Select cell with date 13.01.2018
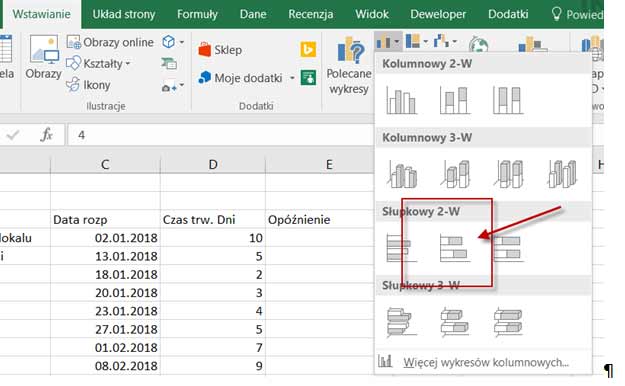Screen dimensions: 625x386 [x=105, y=256]
